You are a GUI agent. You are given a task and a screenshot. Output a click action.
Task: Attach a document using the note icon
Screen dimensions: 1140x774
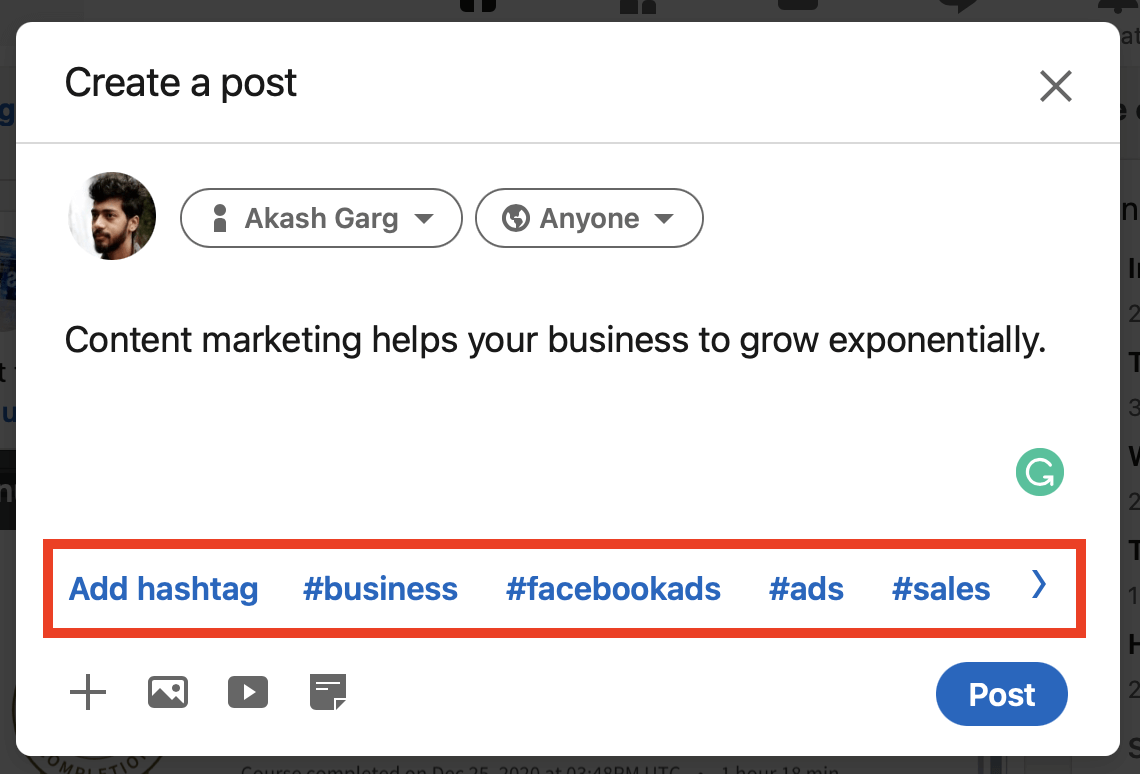coord(328,692)
